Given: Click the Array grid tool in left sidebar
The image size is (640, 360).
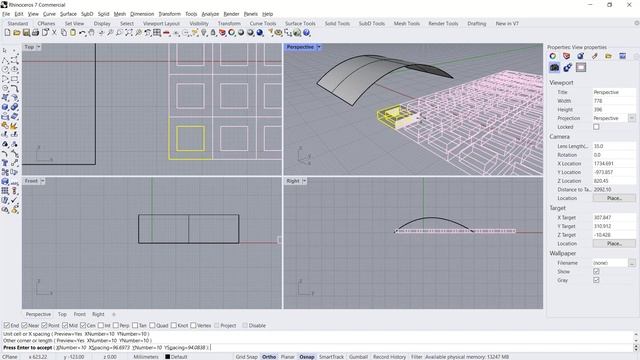Looking at the screenshot, I should coord(5,191).
